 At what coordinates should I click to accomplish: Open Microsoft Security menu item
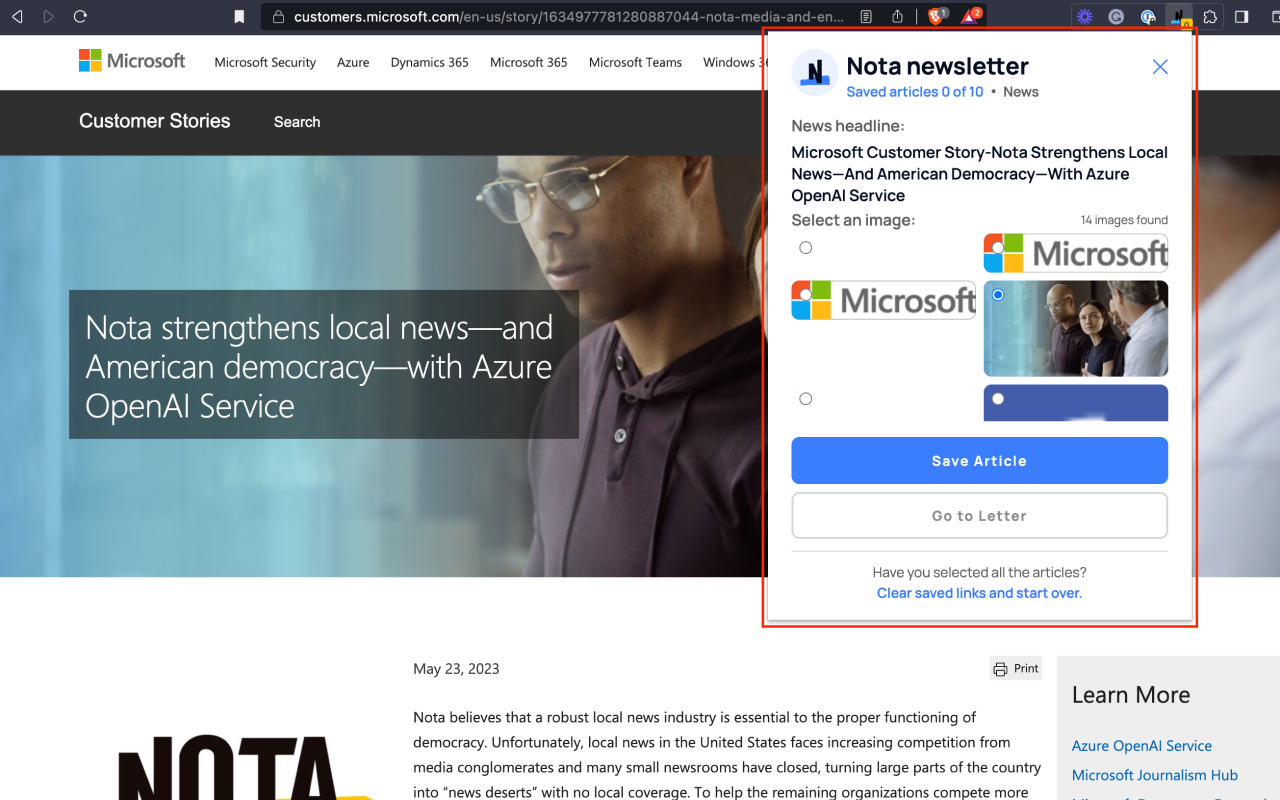click(x=265, y=62)
